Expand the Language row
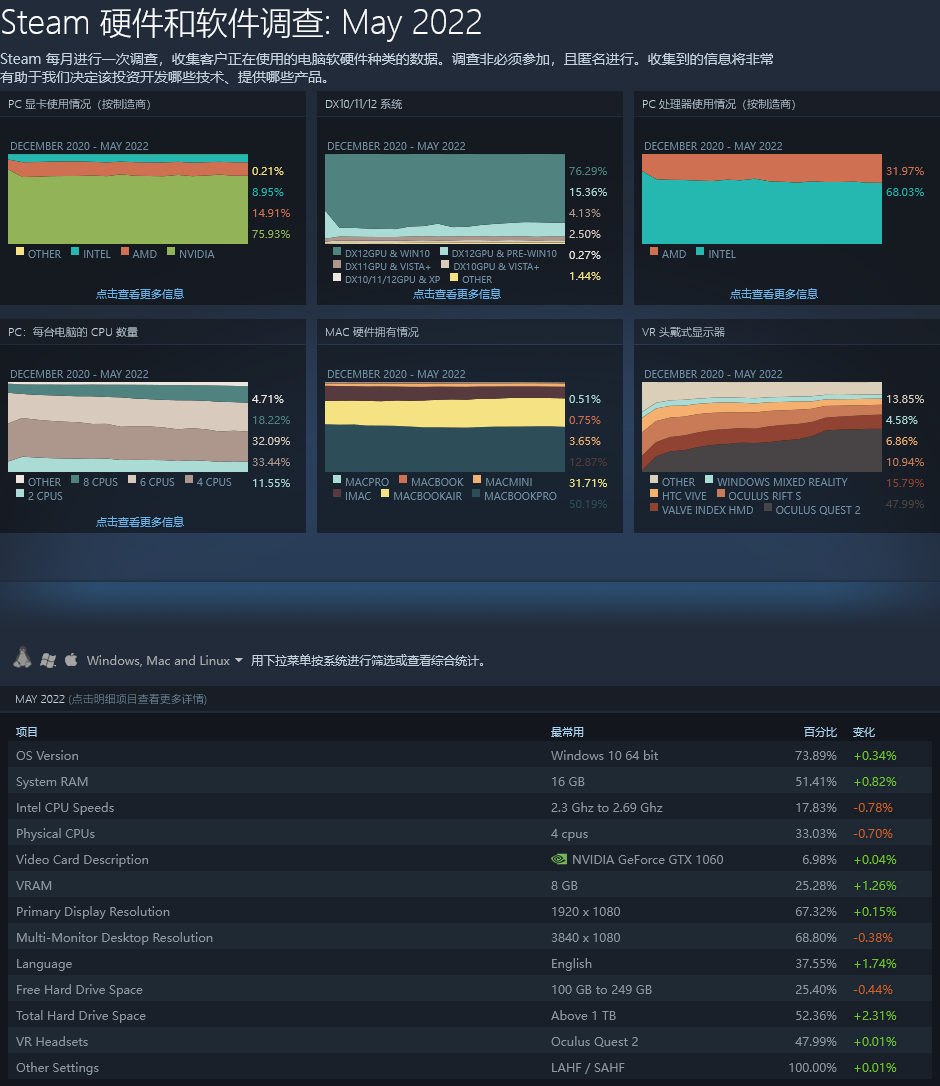The height and width of the screenshot is (1086, 940). click(44, 963)
